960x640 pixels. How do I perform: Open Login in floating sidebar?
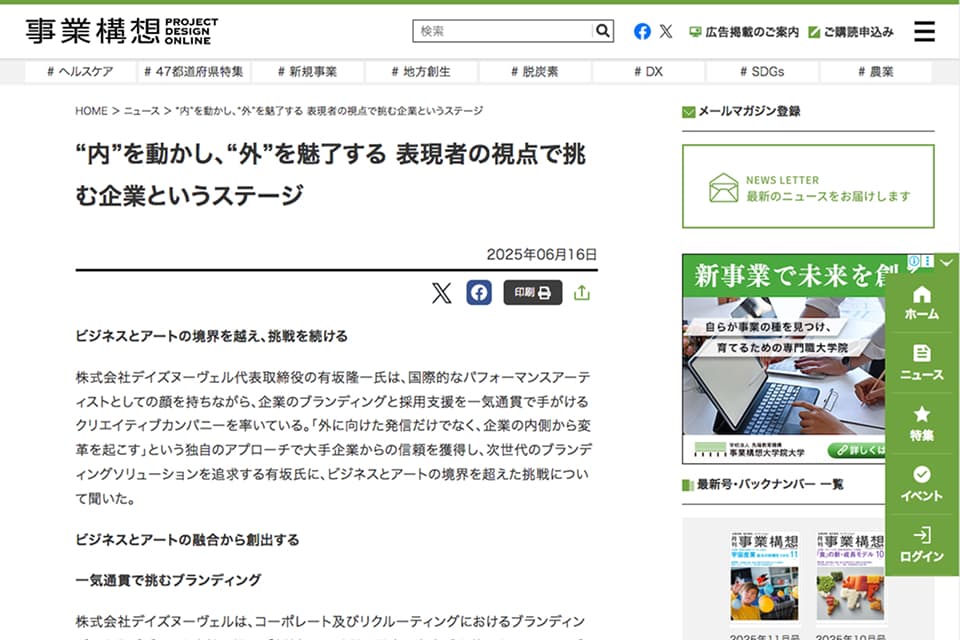pyautogui.click(x=921, y=545)
